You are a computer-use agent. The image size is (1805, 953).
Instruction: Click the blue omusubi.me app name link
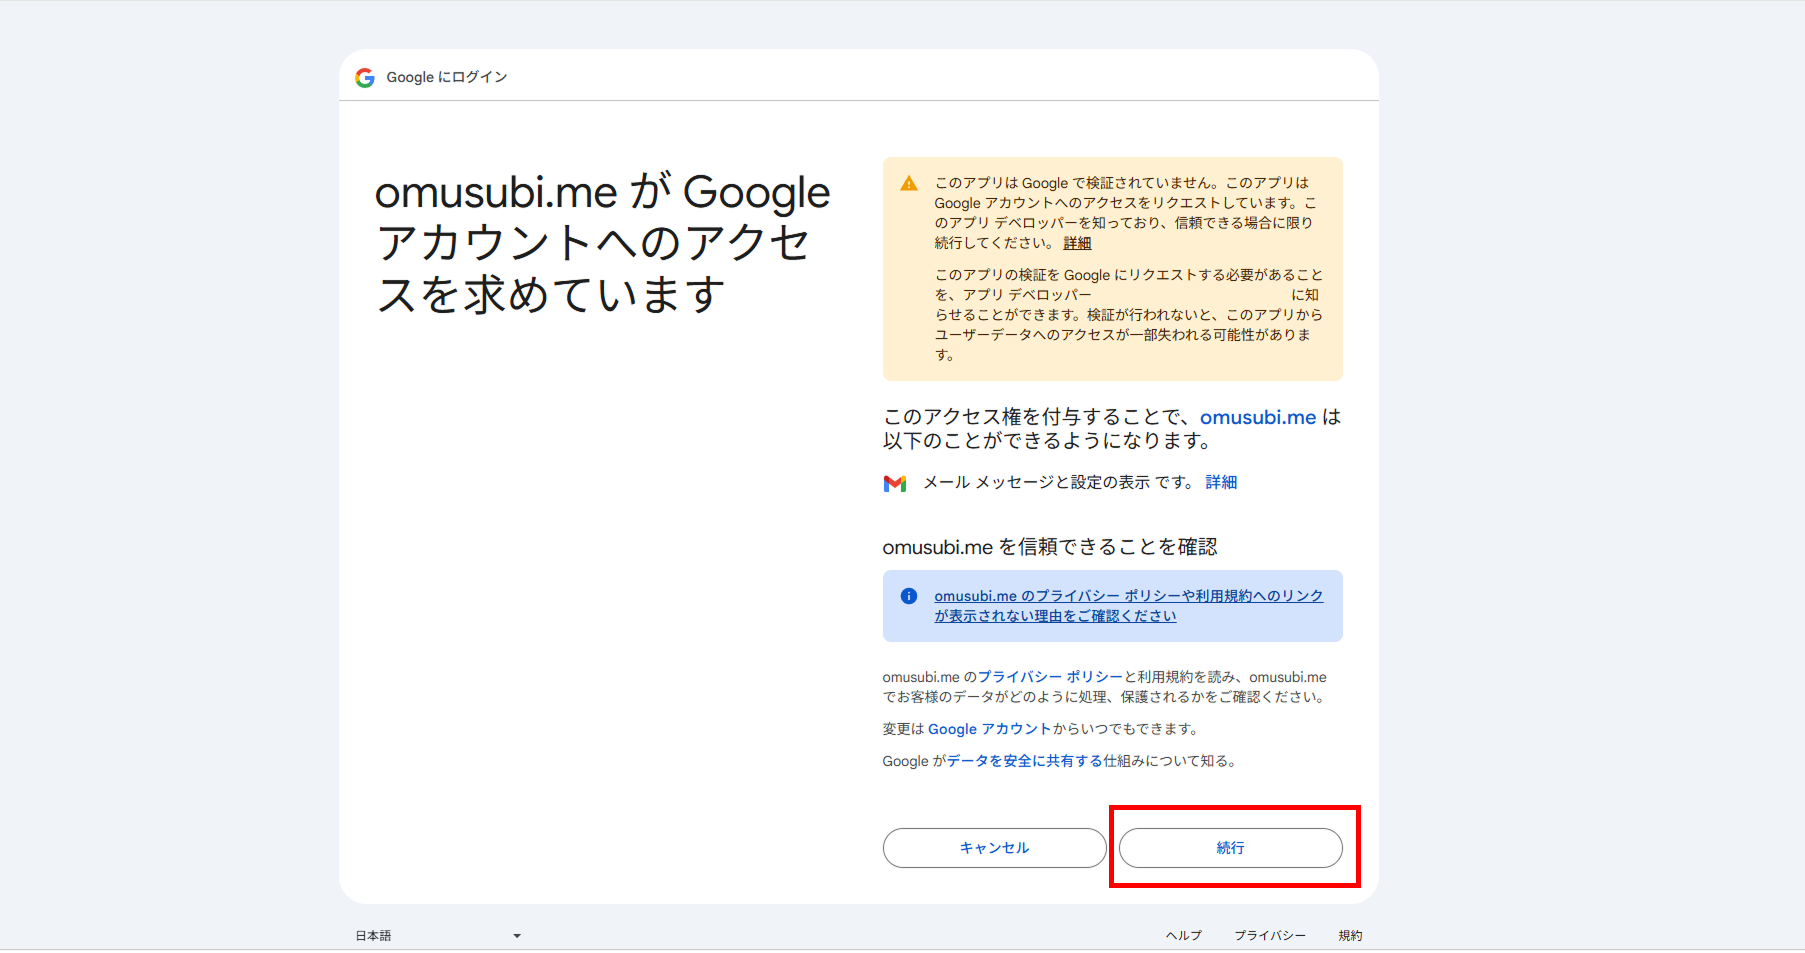(x=1258, y=417)
